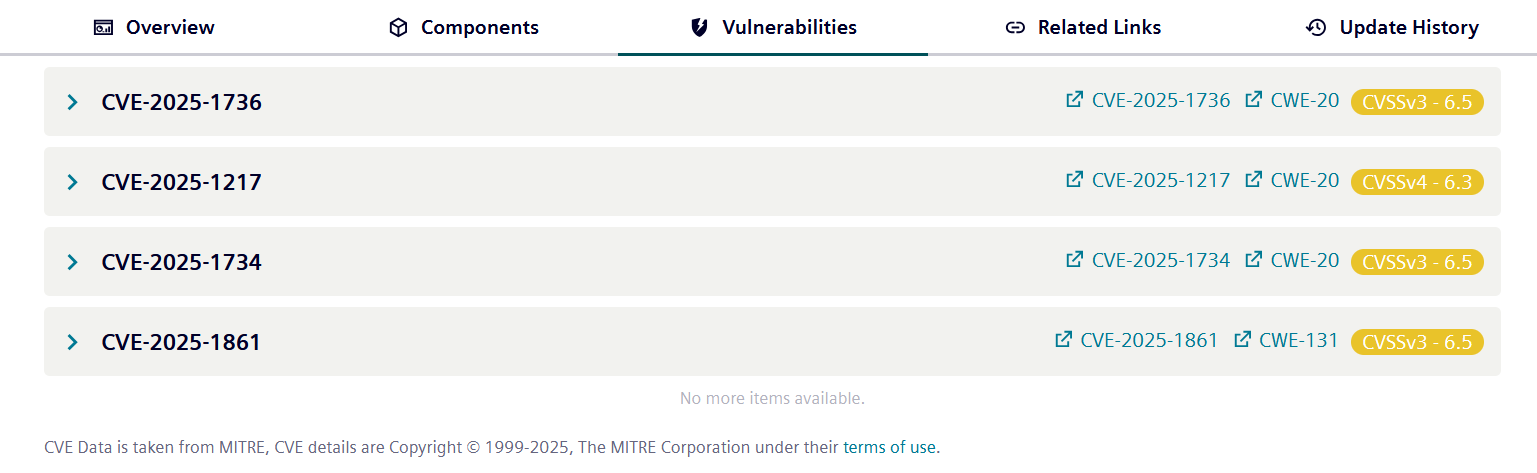This screenshot has width=1537, height=473.
Task: Expand the CVE-2025-1734 row chevron
Action: pos(72,262)
